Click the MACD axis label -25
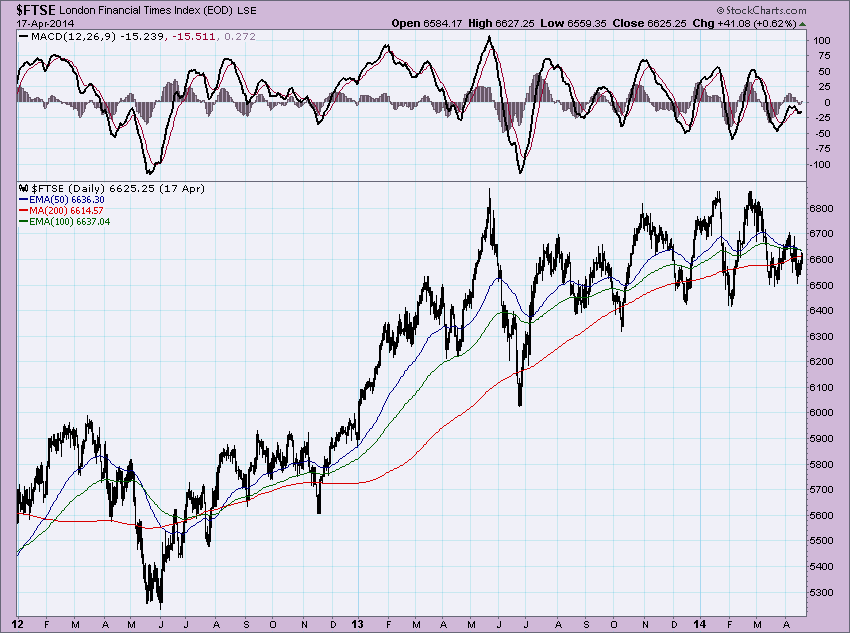The height and width of the screenshot is (633, 850). point(822,118)
